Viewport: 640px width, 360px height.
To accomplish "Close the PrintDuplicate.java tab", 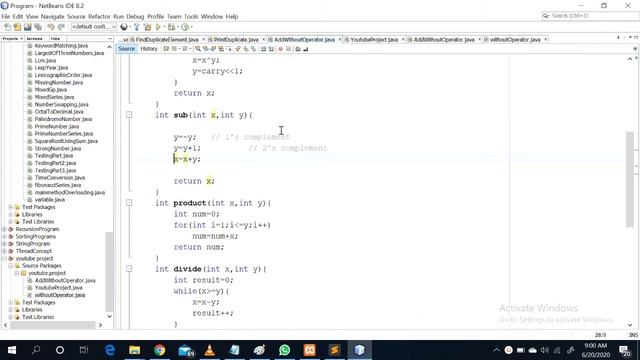I will pos(263,40).
